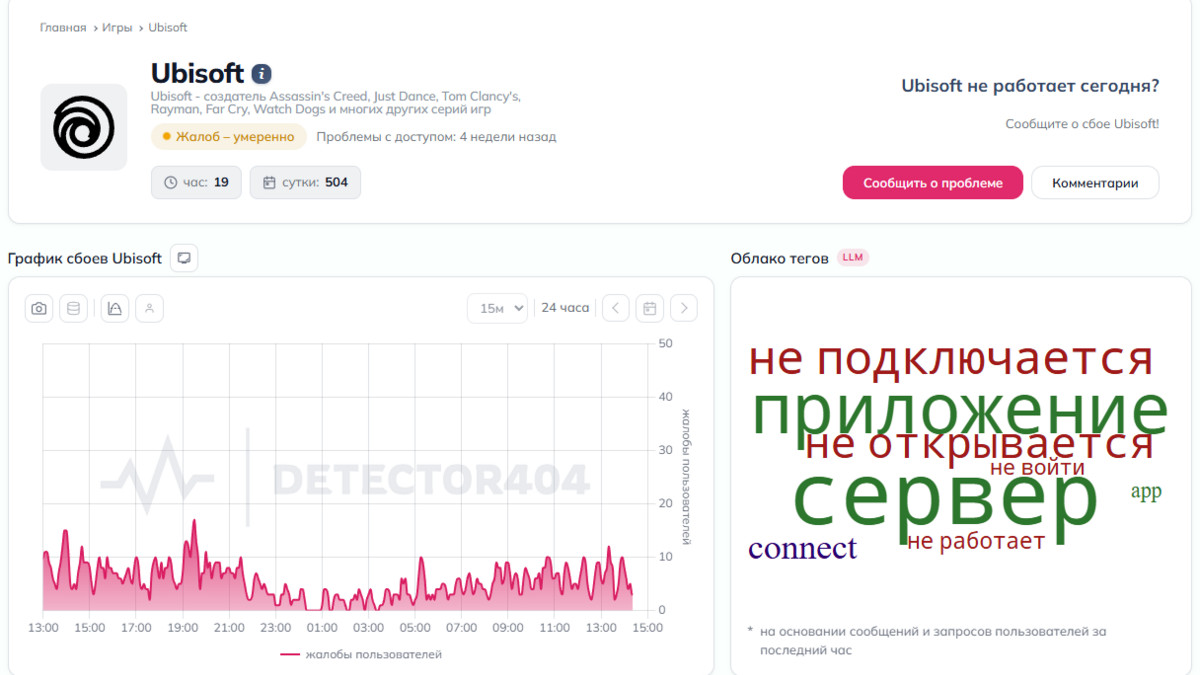Go to Главная breadcrumb
The image size is (1200, 675).
pos(63,28)
